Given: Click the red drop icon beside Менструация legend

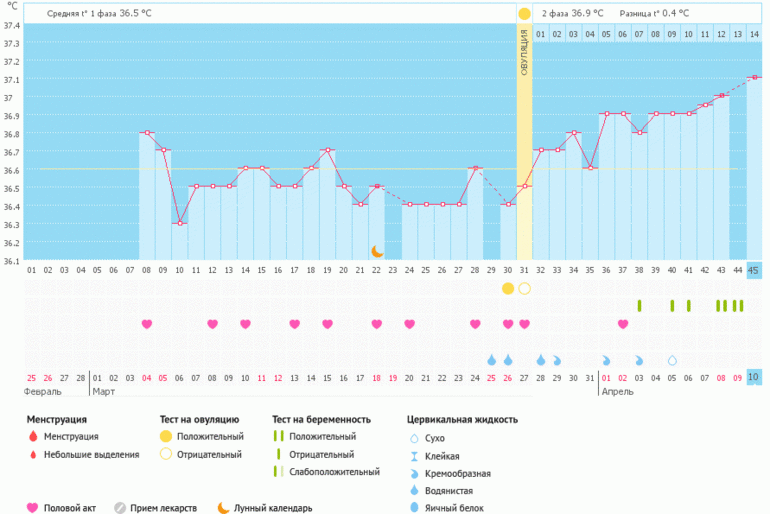Looking at the screenshot, I should [x=33, y=437].
